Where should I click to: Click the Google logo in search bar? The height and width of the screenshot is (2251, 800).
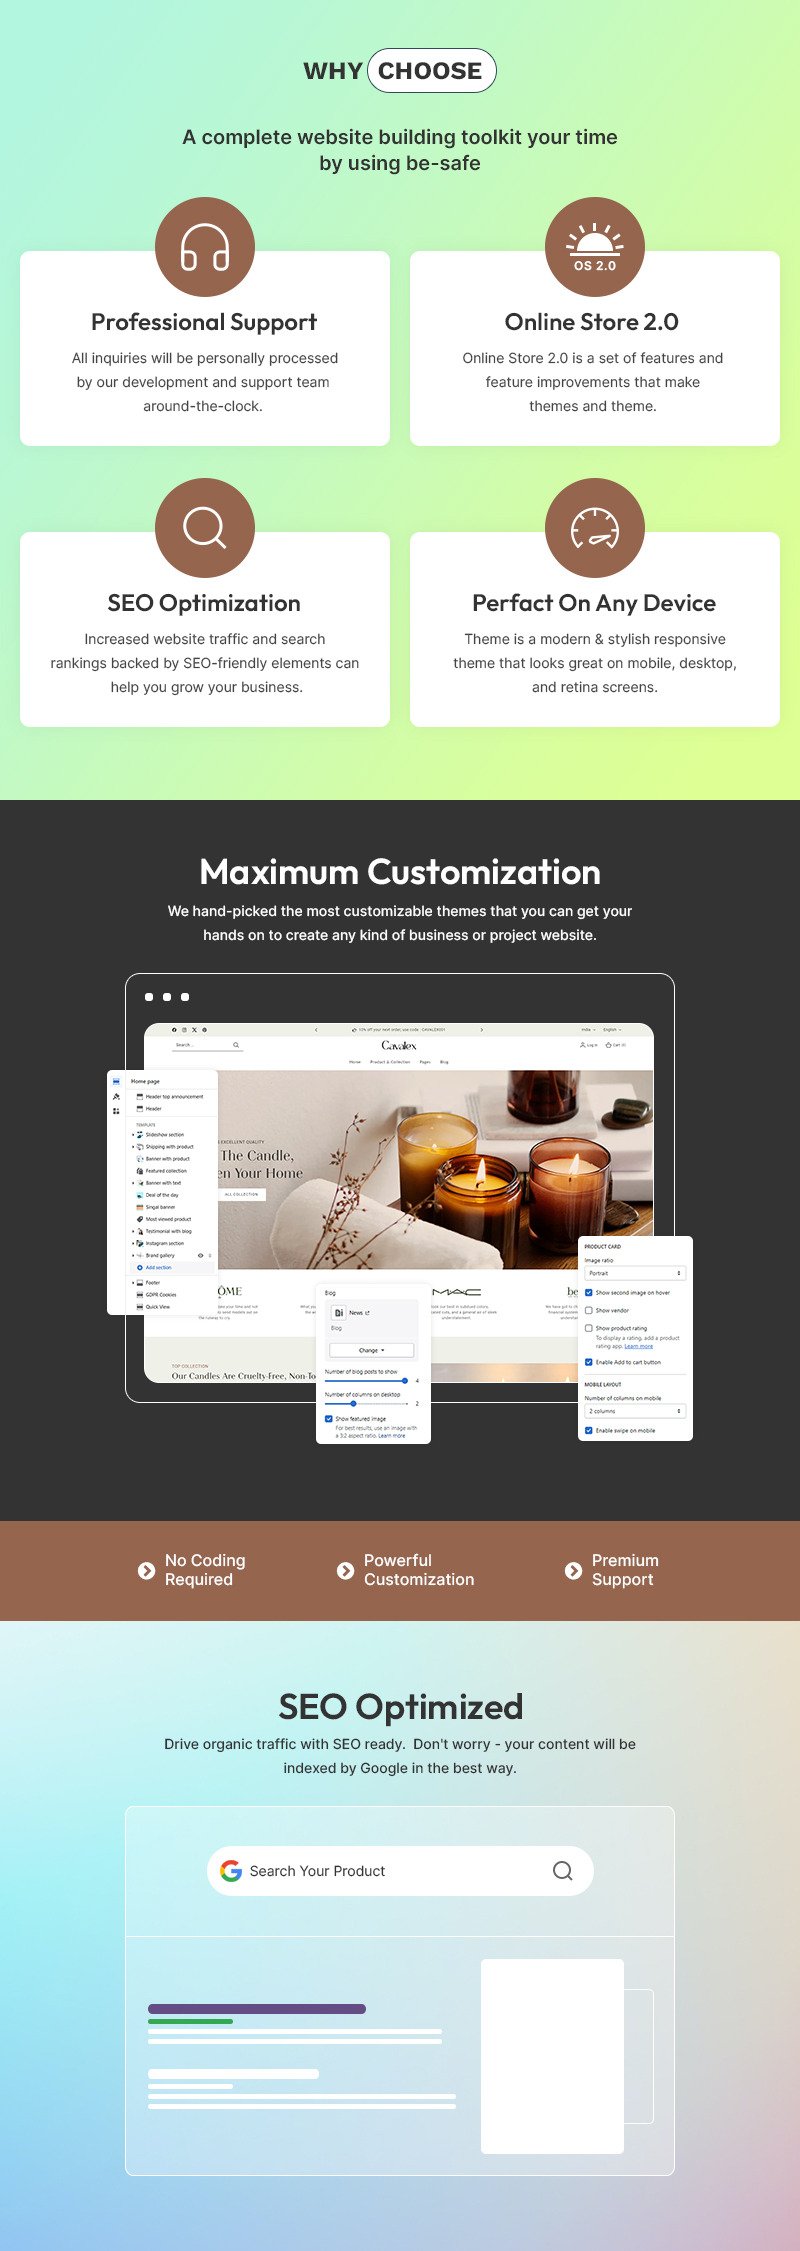[x=231, y=1871]
